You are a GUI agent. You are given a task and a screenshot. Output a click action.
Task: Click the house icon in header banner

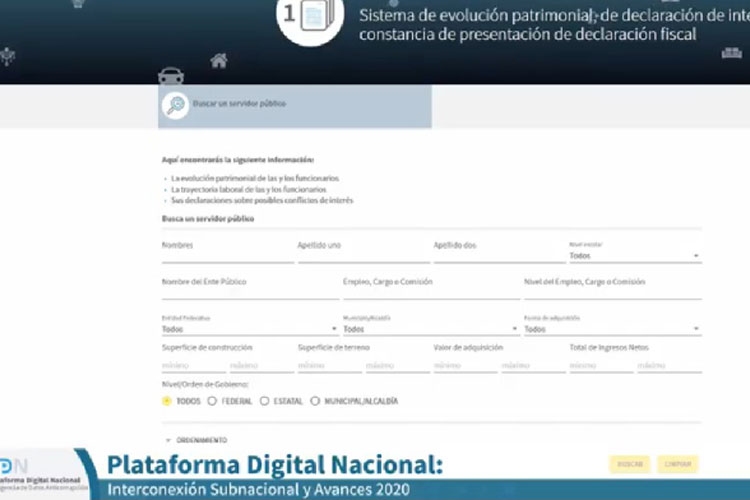[219, 61]
